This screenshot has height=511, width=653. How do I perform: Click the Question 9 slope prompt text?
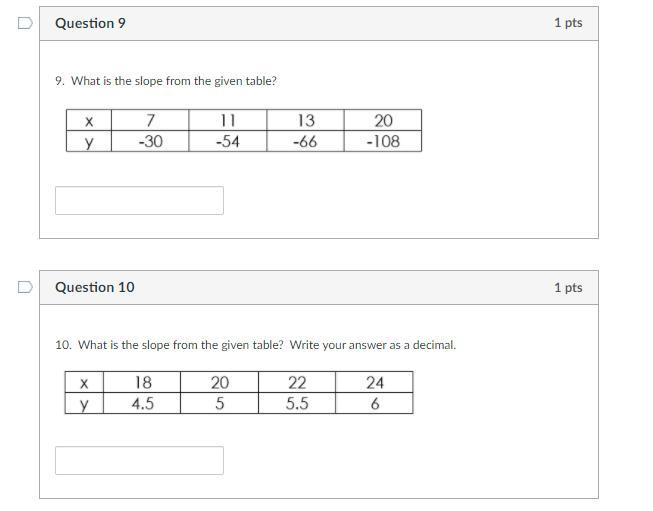[x=166, y=81]
